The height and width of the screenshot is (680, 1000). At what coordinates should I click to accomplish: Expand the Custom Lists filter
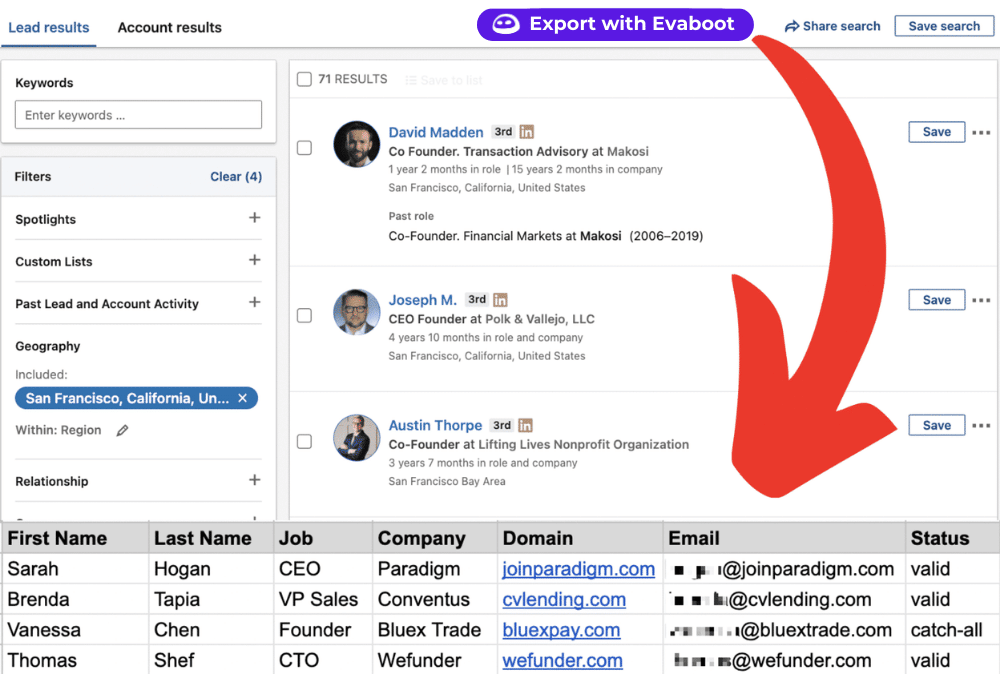point(255,261)
